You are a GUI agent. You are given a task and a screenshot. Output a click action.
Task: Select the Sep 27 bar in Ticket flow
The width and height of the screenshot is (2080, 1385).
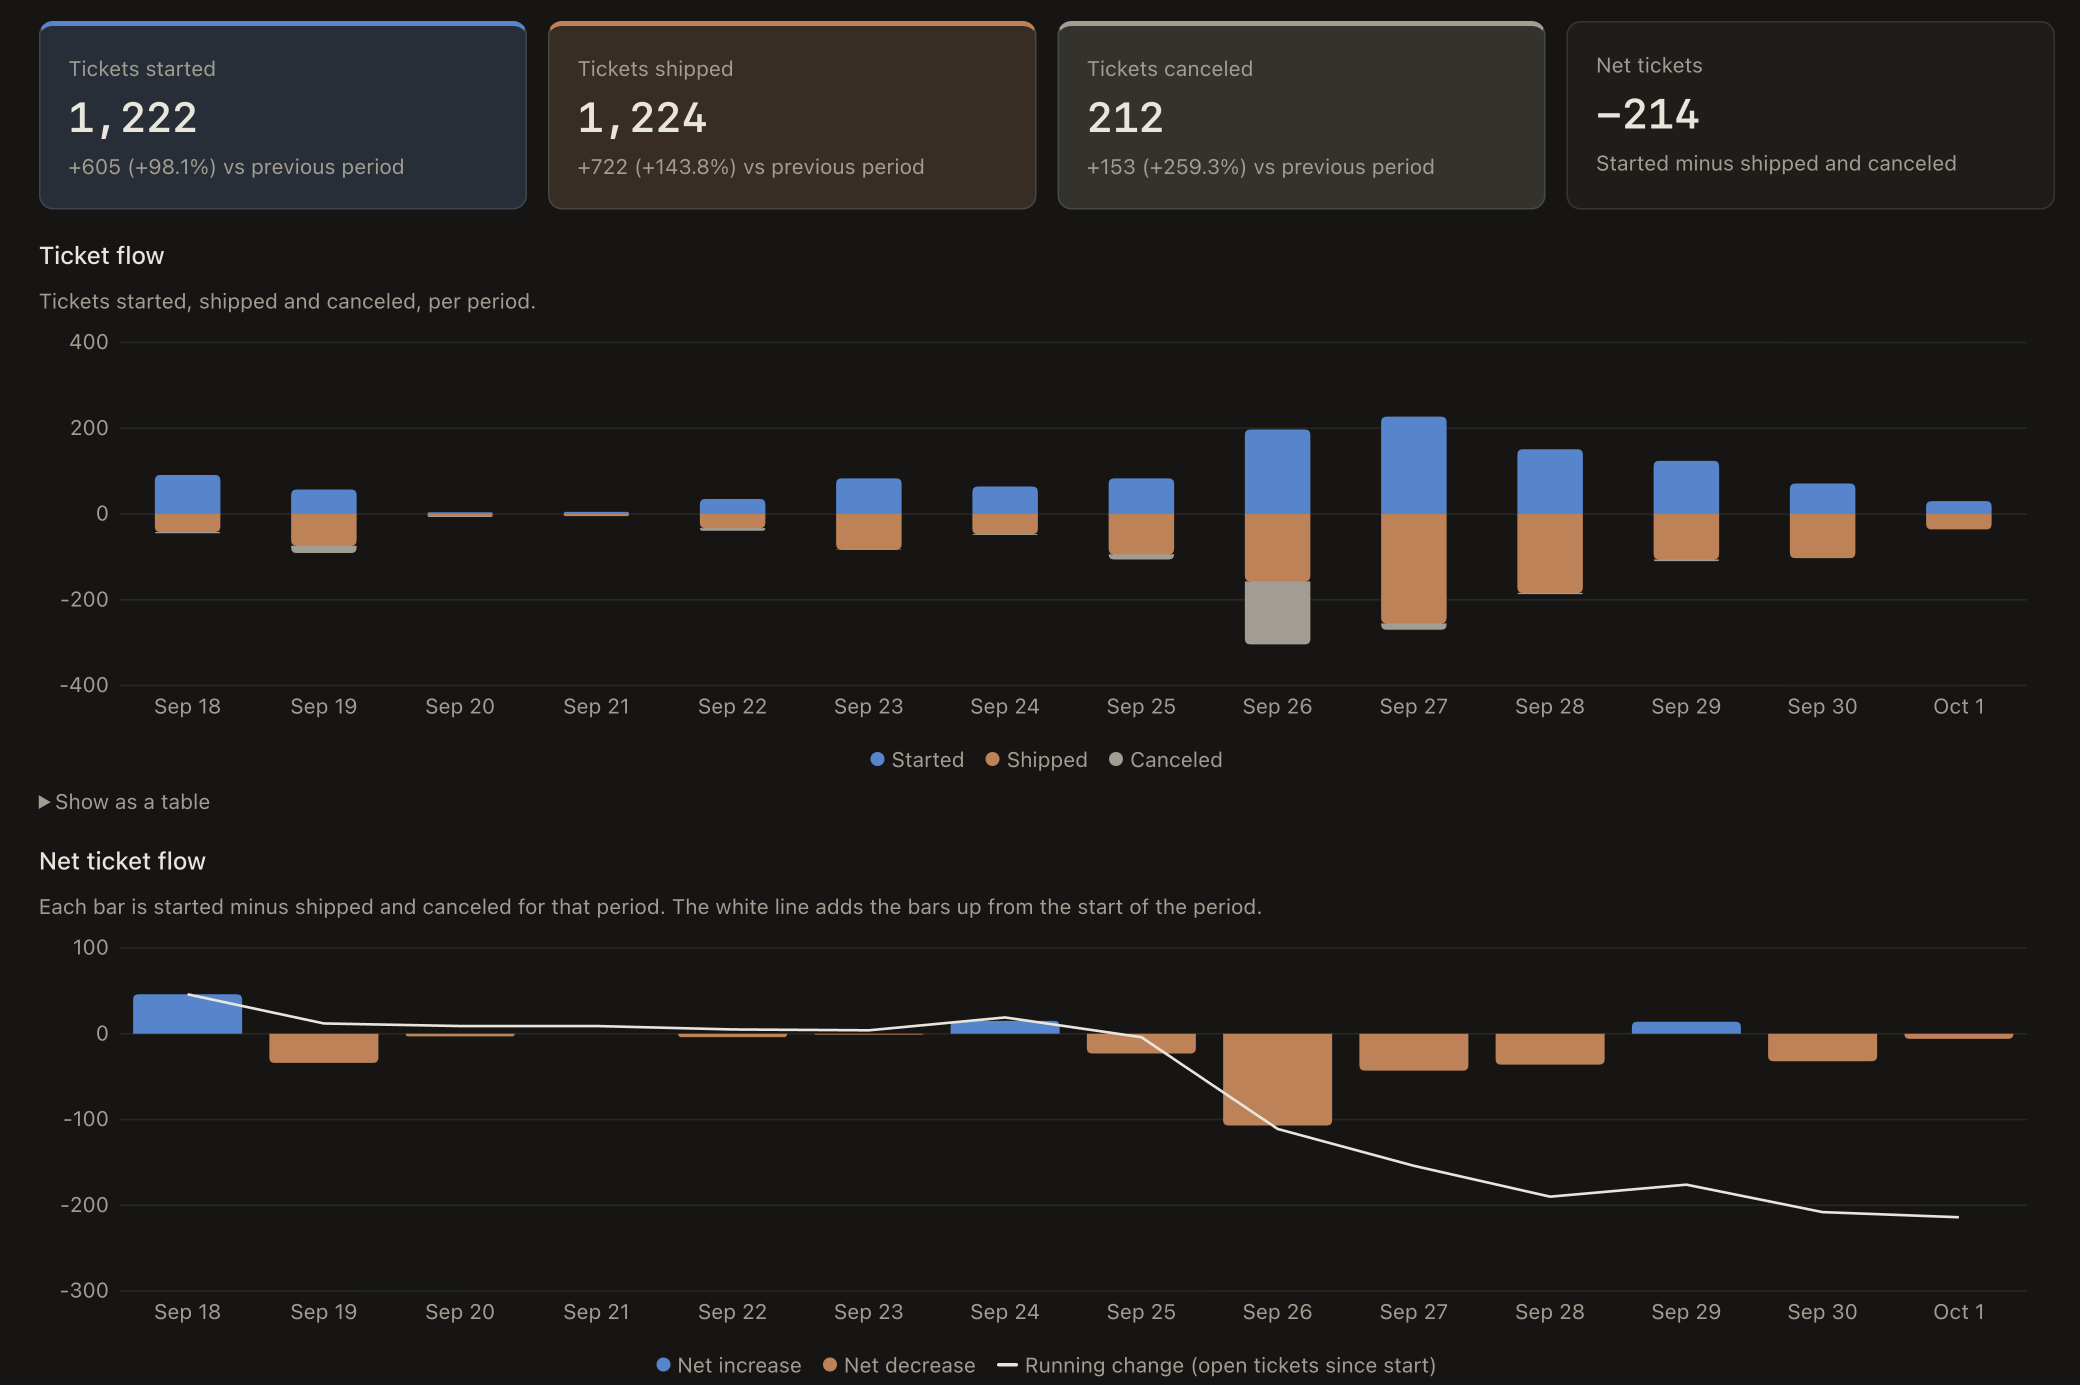coord(1413,523)
